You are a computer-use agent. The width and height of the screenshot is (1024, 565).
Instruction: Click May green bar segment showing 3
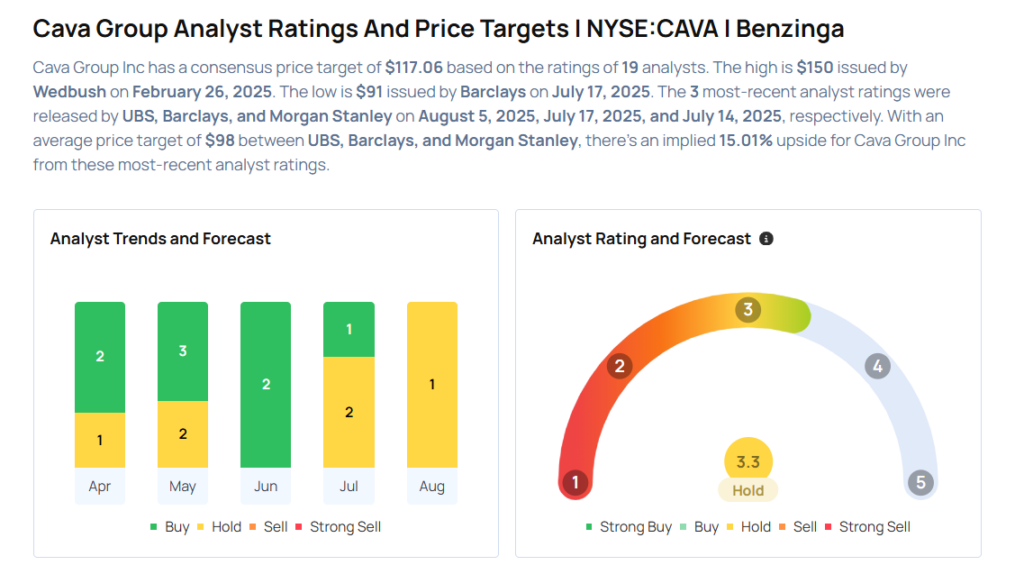click(182, 351)
